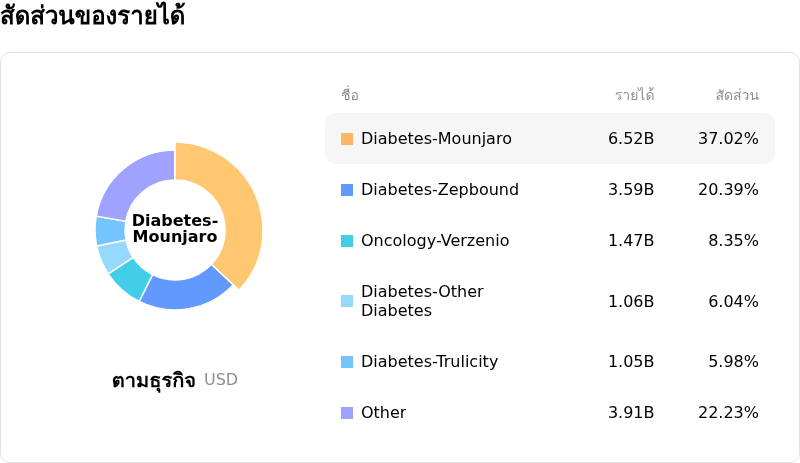Select the Diabetes-Mounjaro row
The width and height of the screenshot is (800, 463).
(x=550, y=139)
